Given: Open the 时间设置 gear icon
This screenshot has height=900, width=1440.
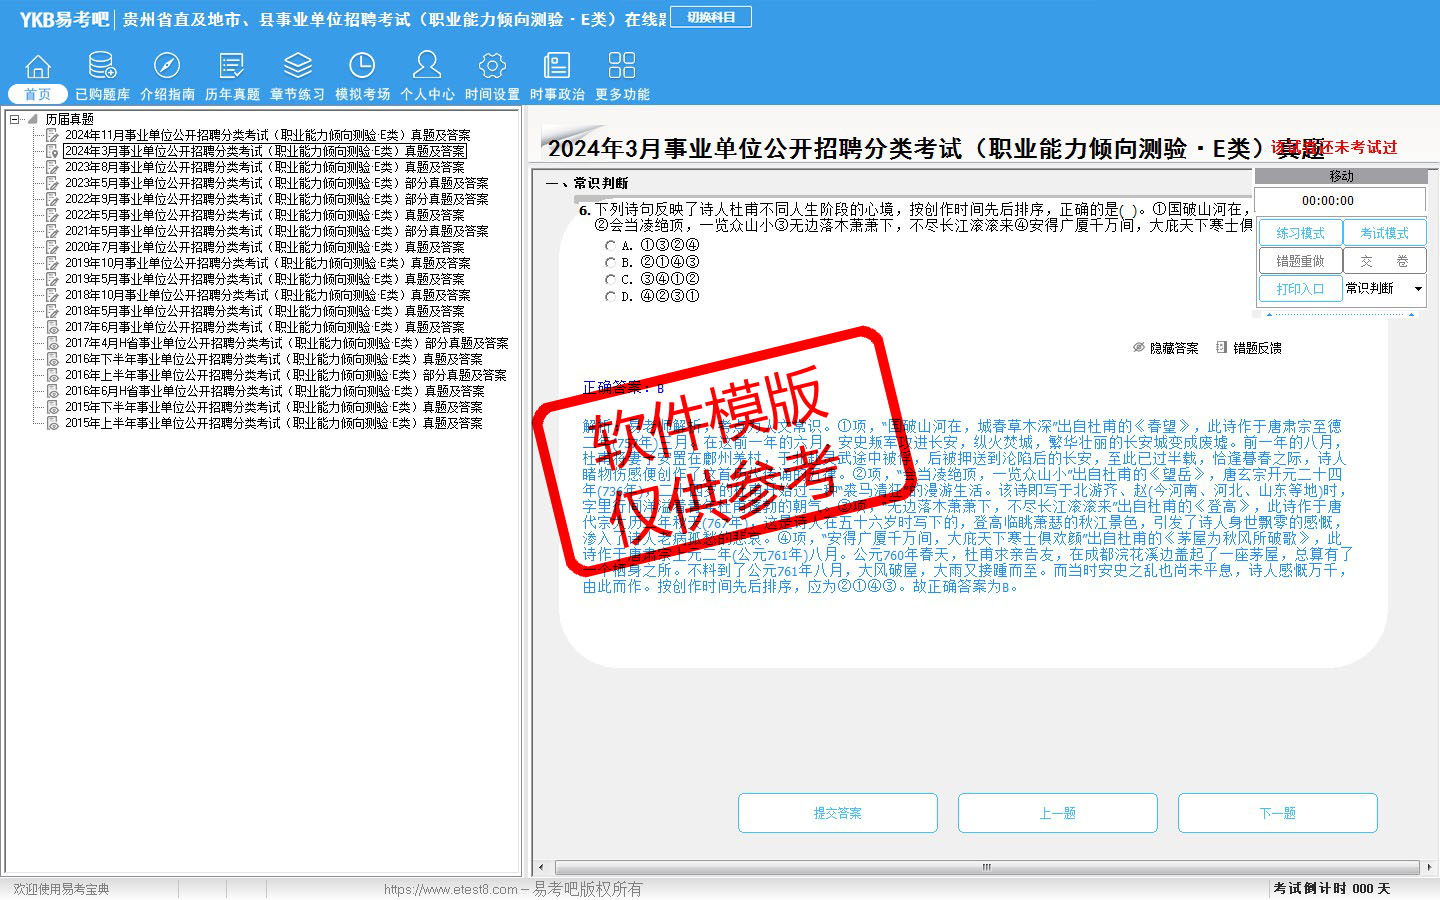Looking at the screenshot, I should (x=492, y=66).
